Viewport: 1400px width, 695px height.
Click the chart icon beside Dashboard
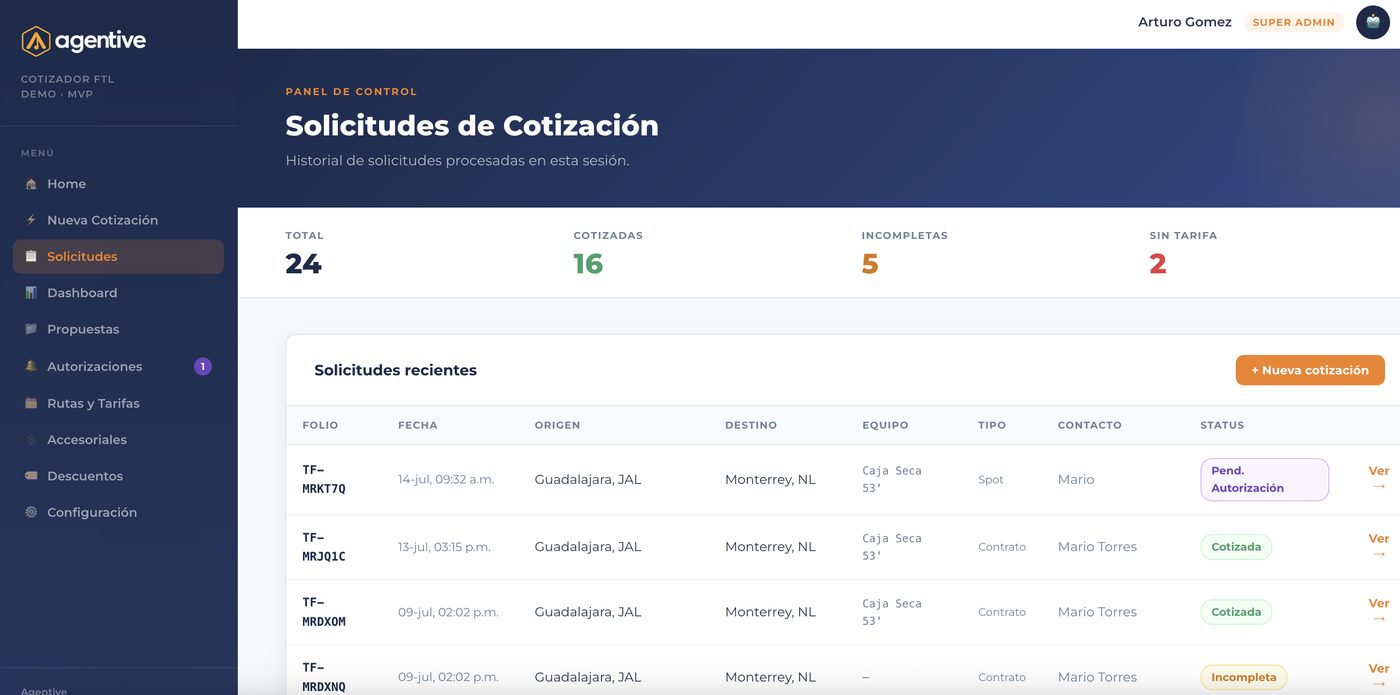tap(31, 293)
